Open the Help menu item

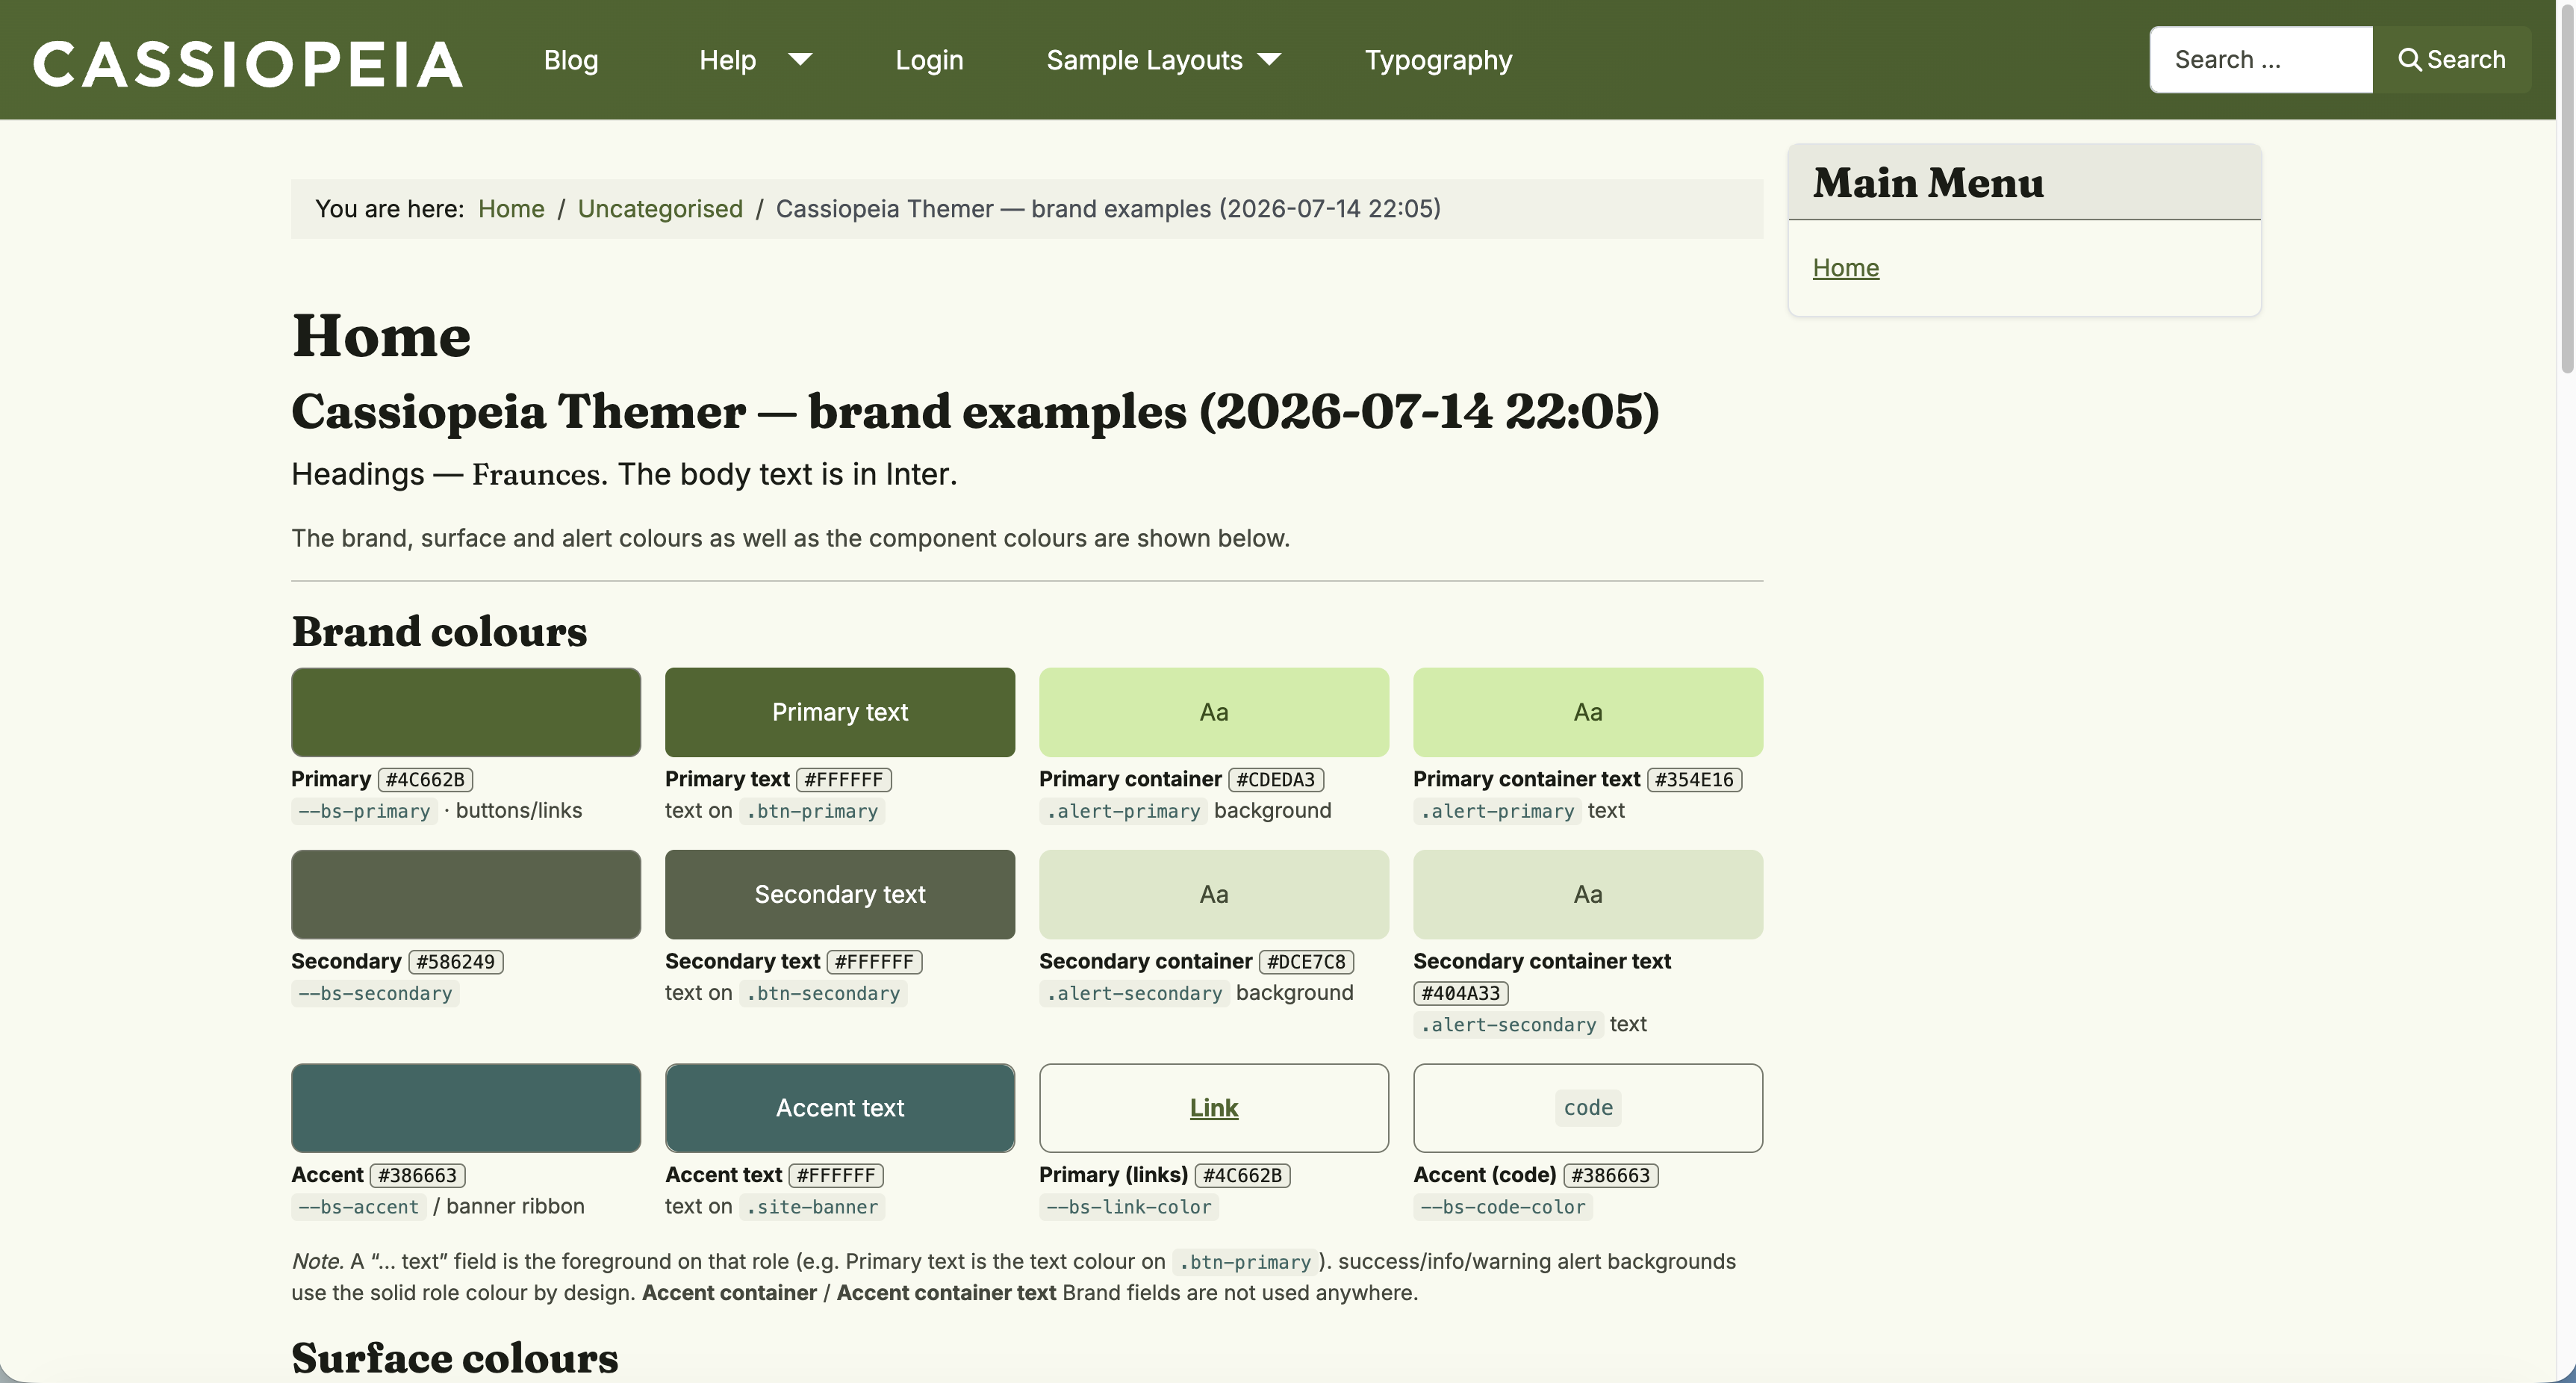pos(727,60)
